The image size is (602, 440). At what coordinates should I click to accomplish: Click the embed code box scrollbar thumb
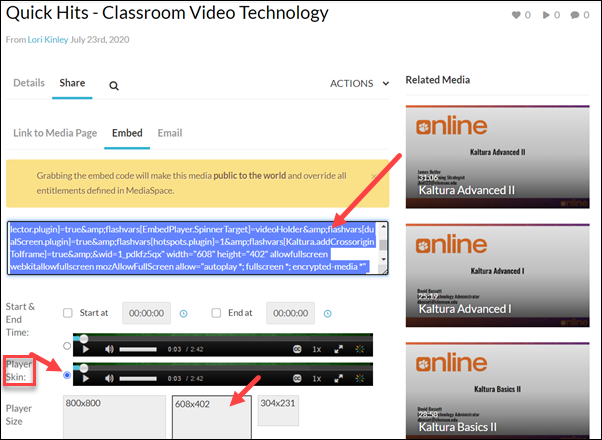click(383, 245)
